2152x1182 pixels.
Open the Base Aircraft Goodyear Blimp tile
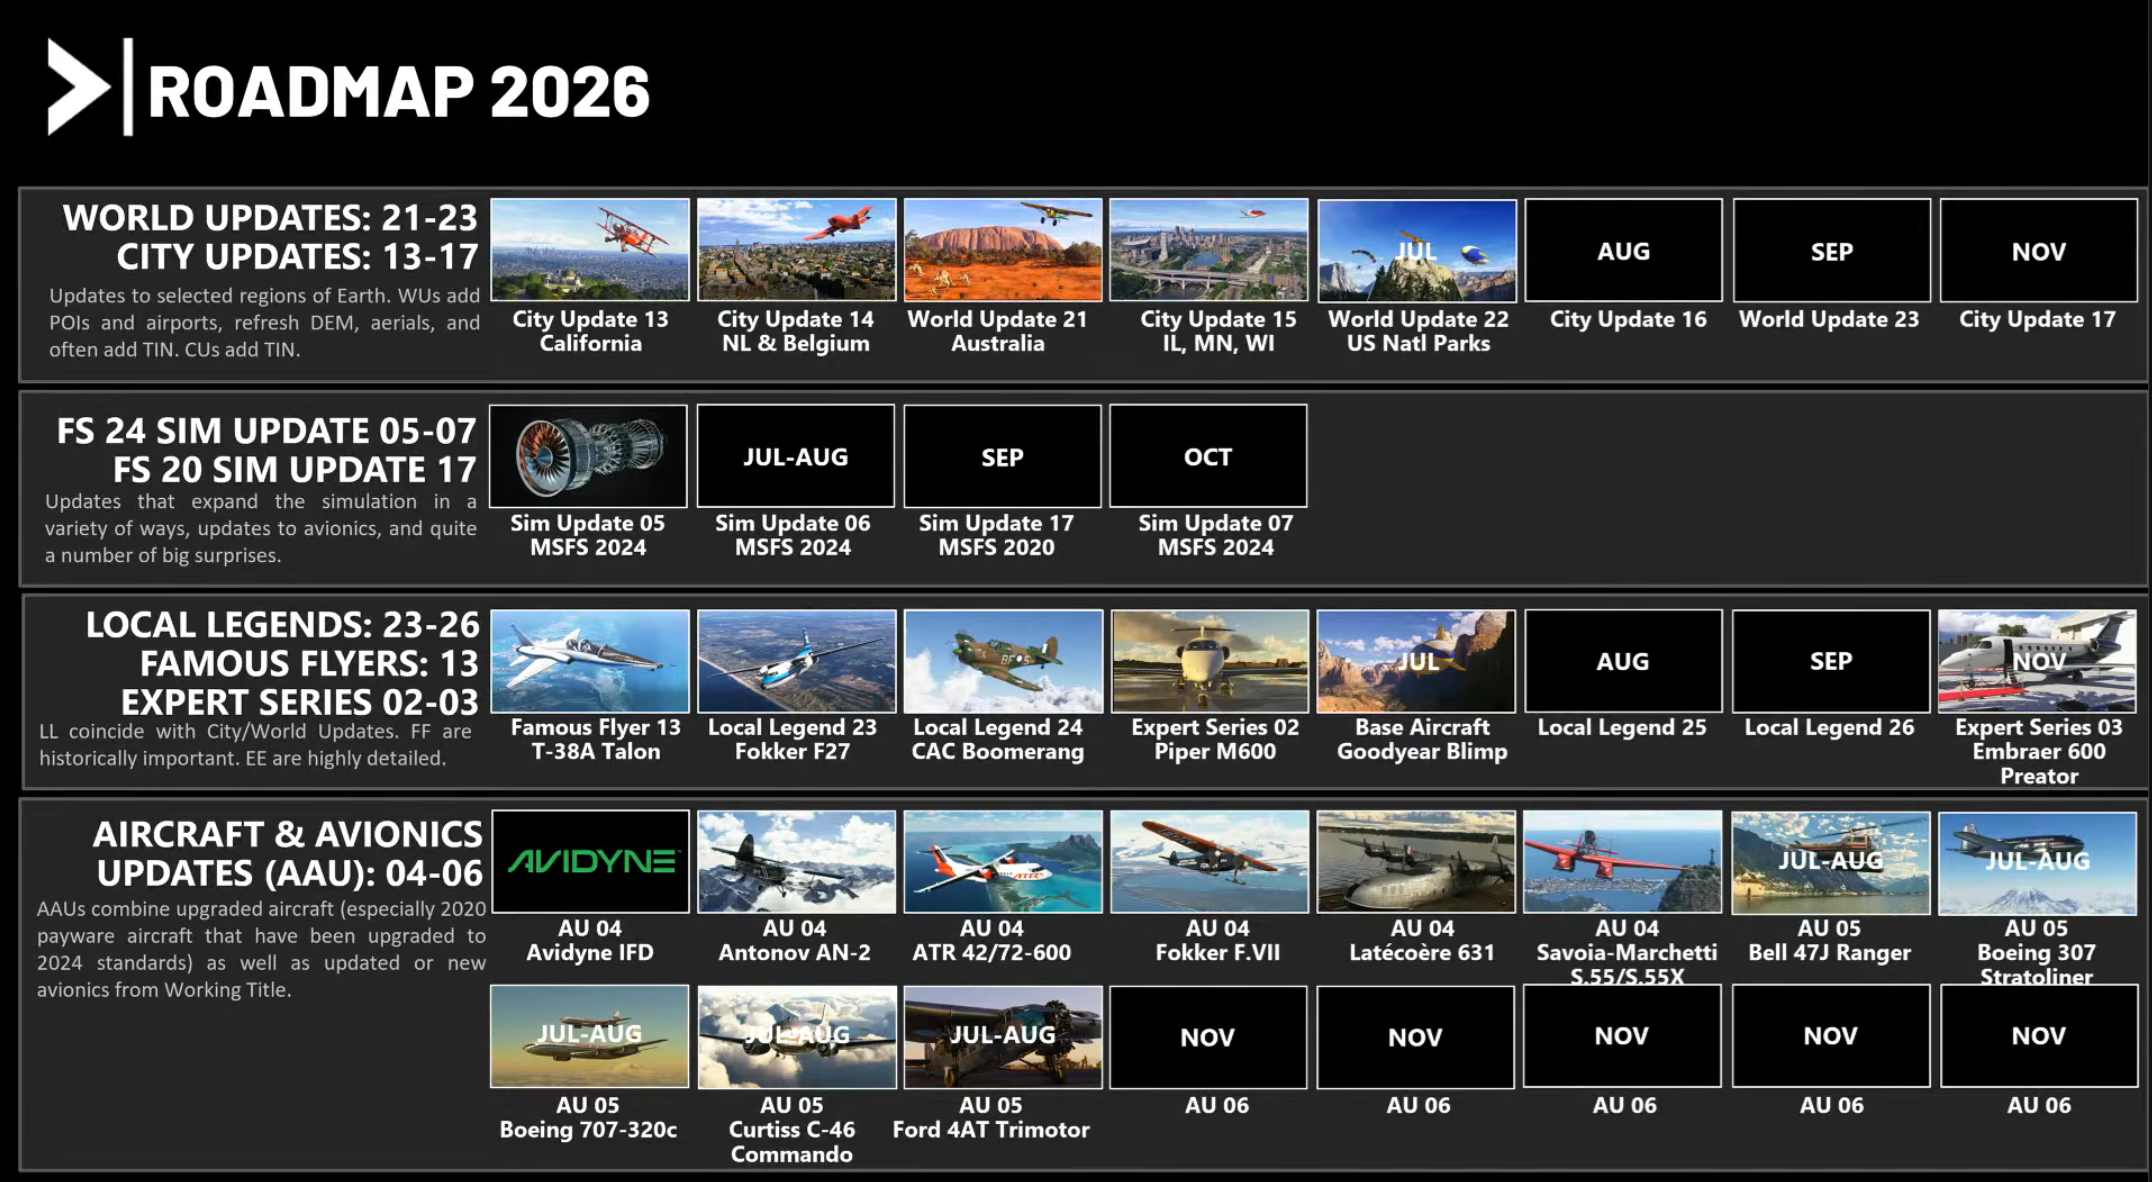pyautogui.click(x=1417, y=661)
